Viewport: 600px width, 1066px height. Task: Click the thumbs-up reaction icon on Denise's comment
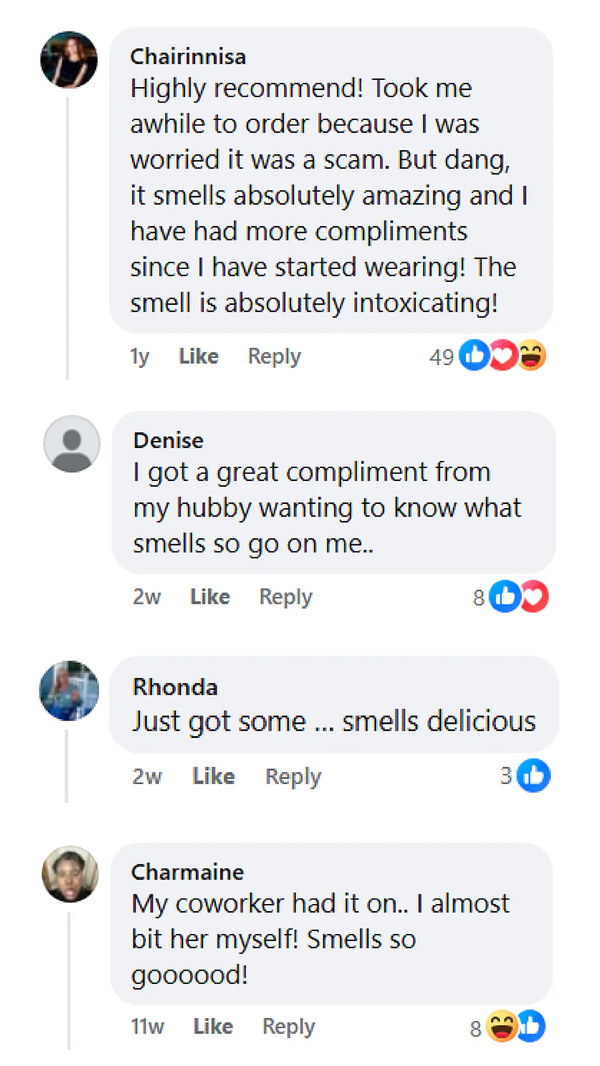point(505,597)
